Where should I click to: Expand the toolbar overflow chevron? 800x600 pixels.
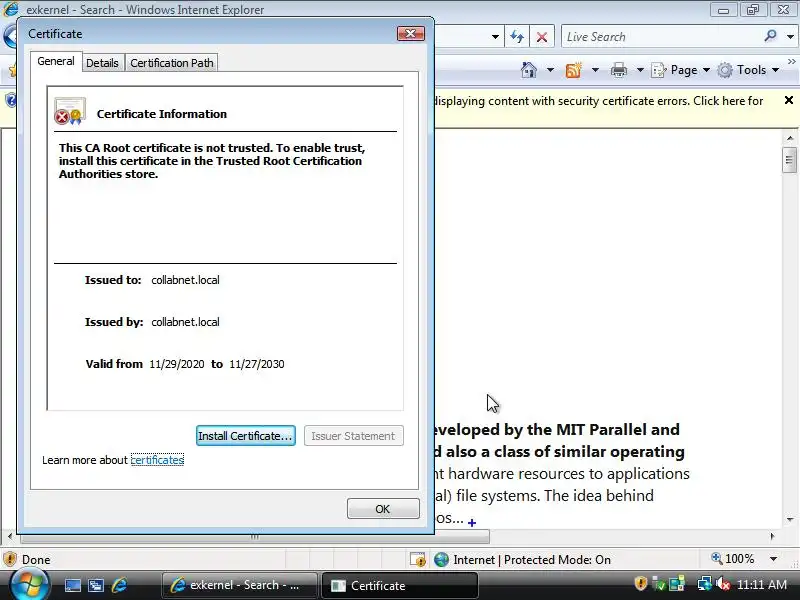click(x=791, y=62)
